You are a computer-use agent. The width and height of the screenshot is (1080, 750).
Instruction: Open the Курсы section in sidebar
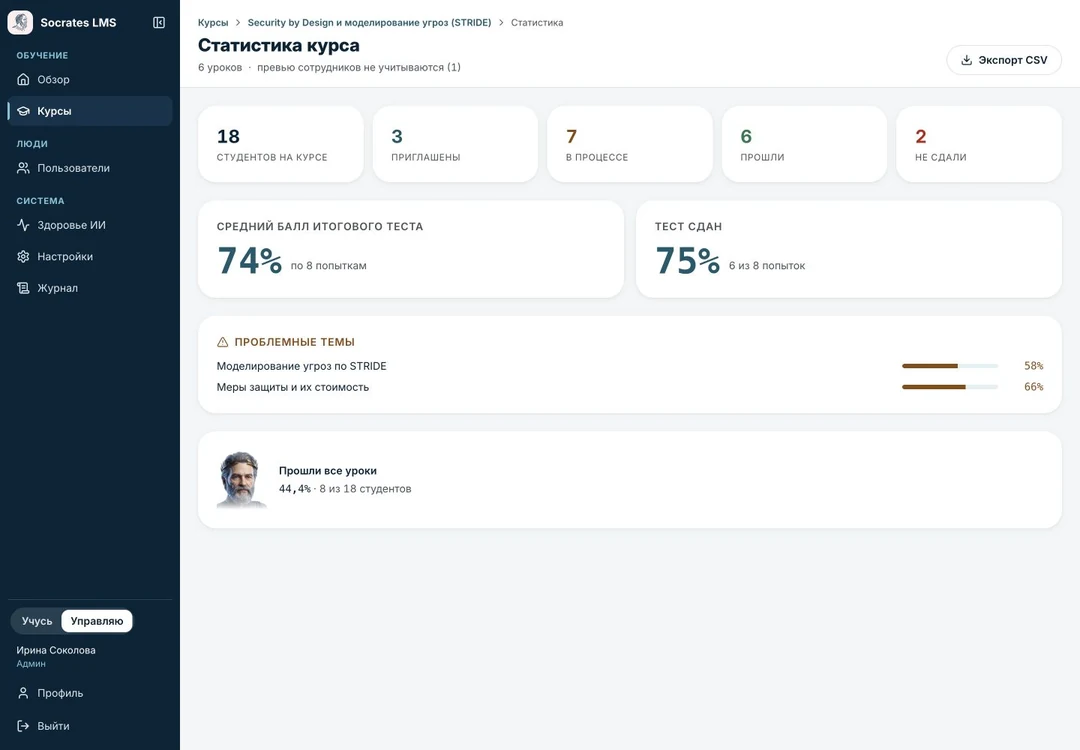[90, 111]
